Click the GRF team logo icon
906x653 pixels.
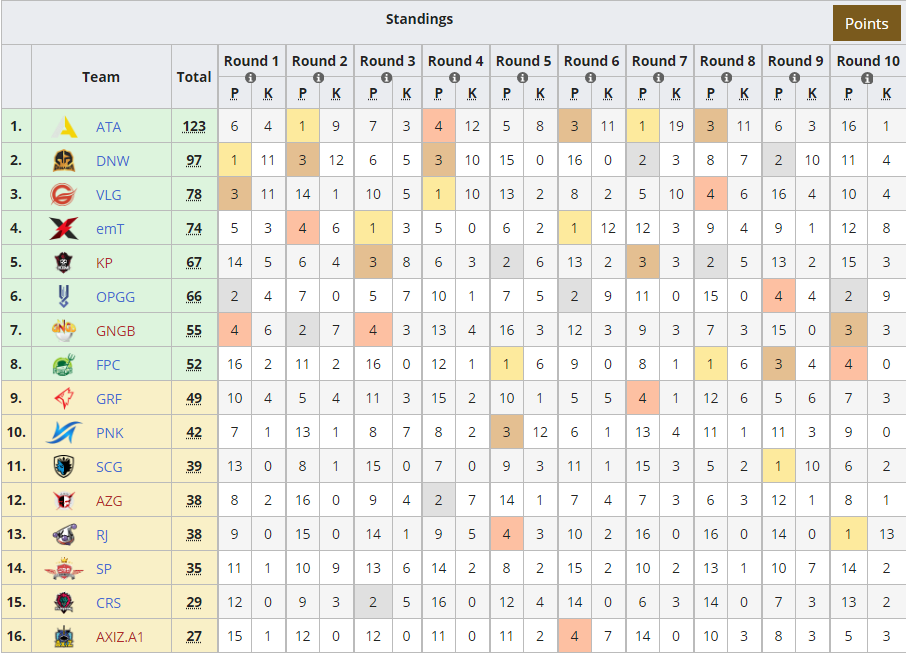tap(65, 399)
